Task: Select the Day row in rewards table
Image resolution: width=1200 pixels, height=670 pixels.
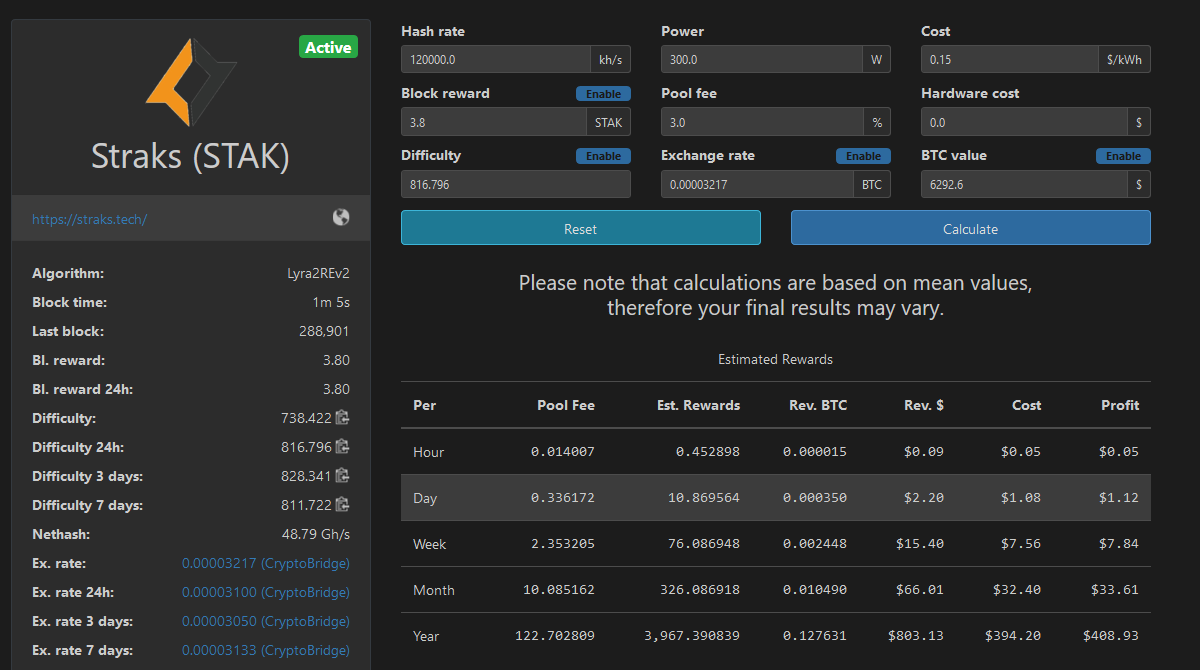Action: (x=776, y=498)
